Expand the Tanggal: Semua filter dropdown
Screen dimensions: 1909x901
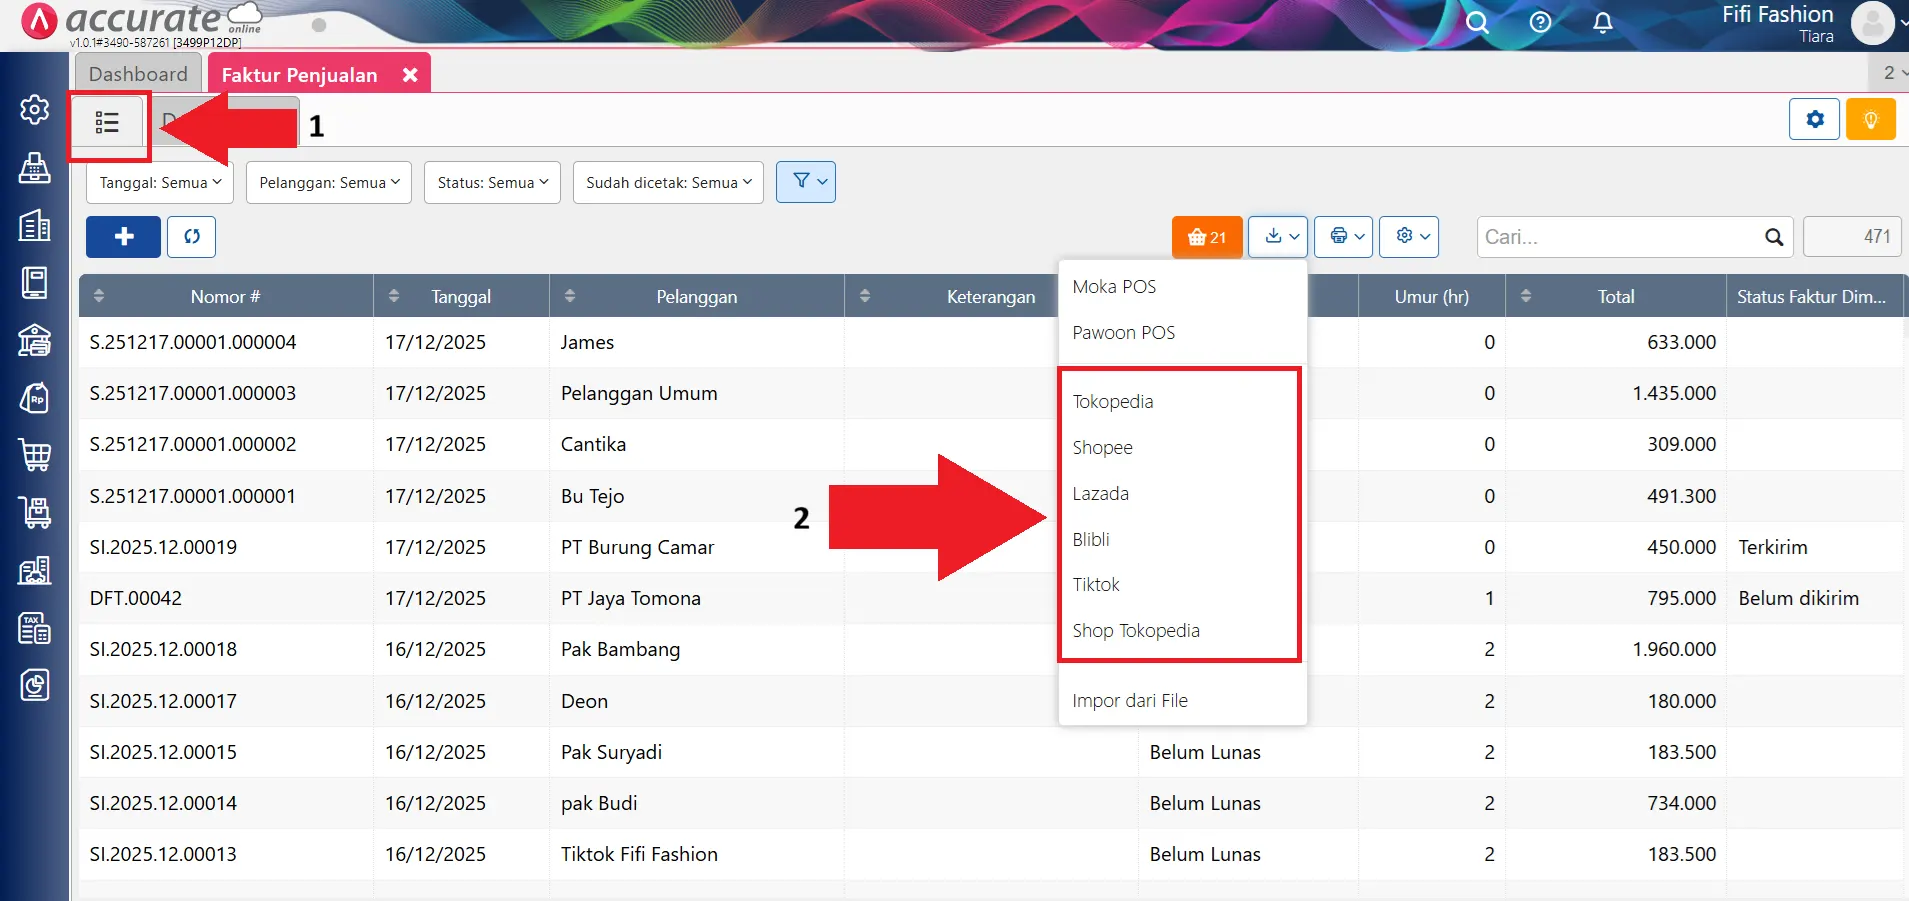[x=160, y=183]
